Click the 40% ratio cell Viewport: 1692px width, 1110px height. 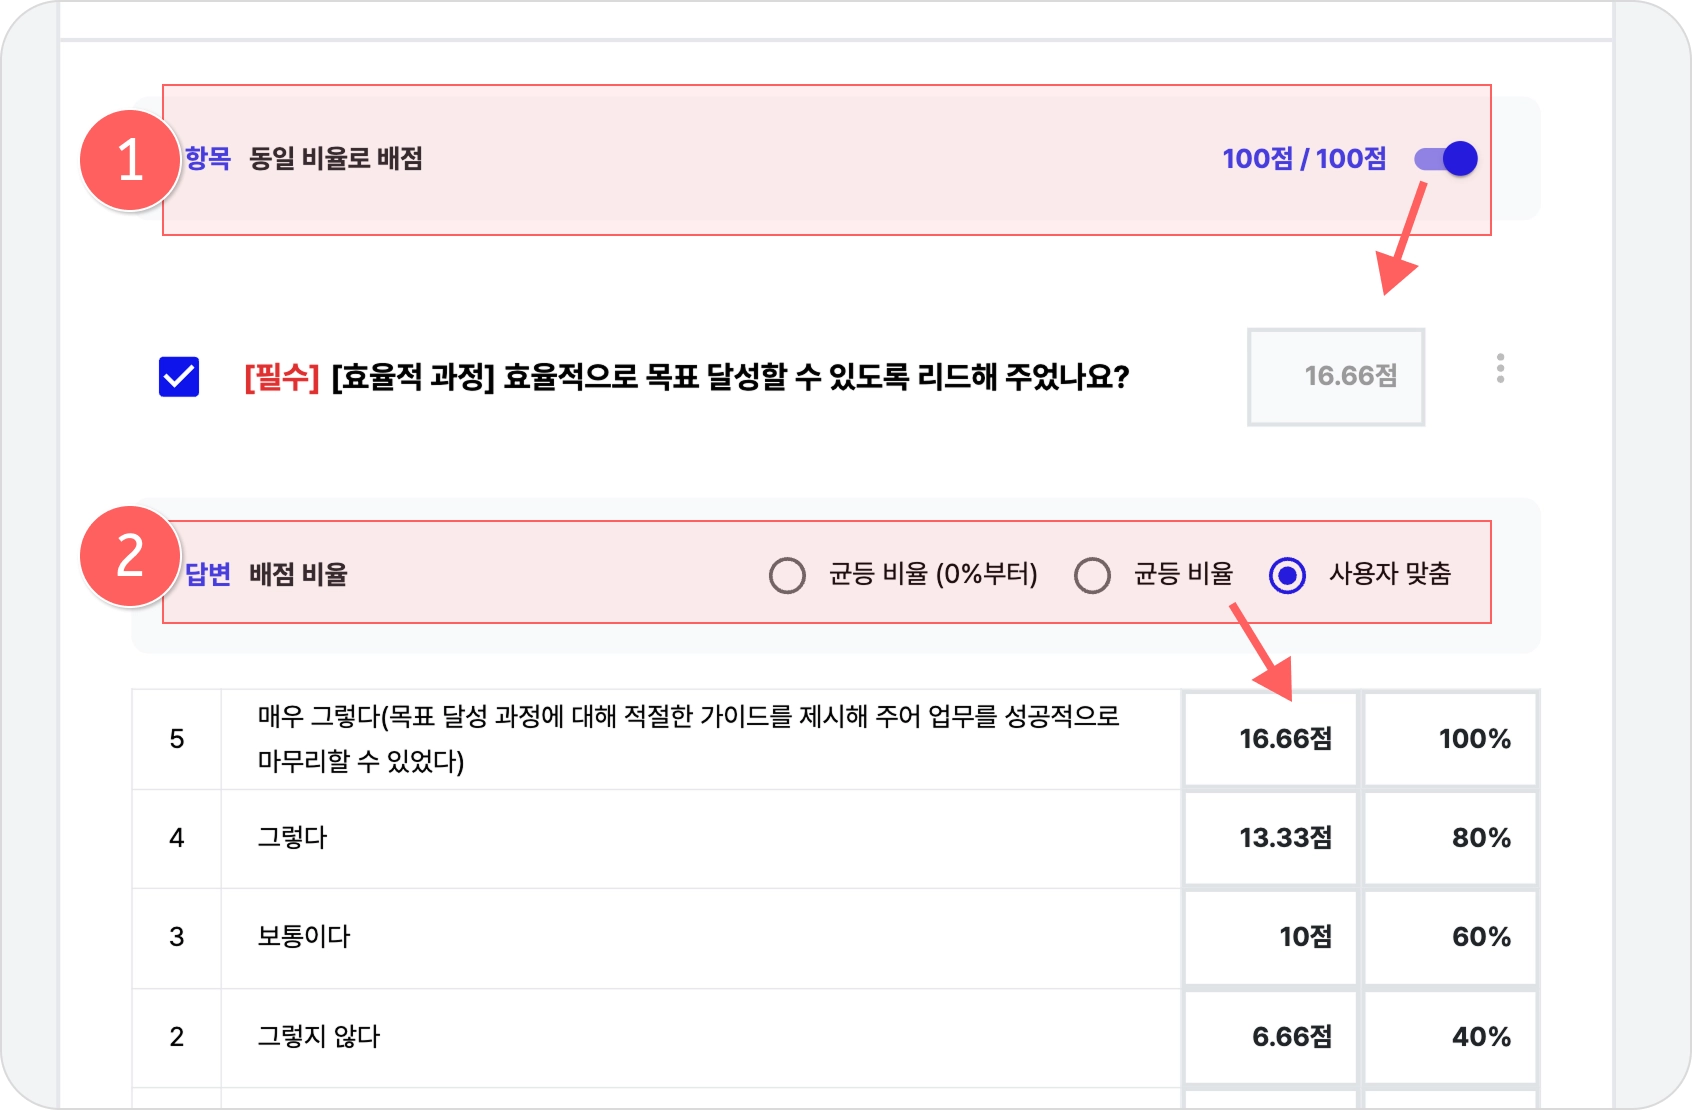[x=1451, y=1037]
